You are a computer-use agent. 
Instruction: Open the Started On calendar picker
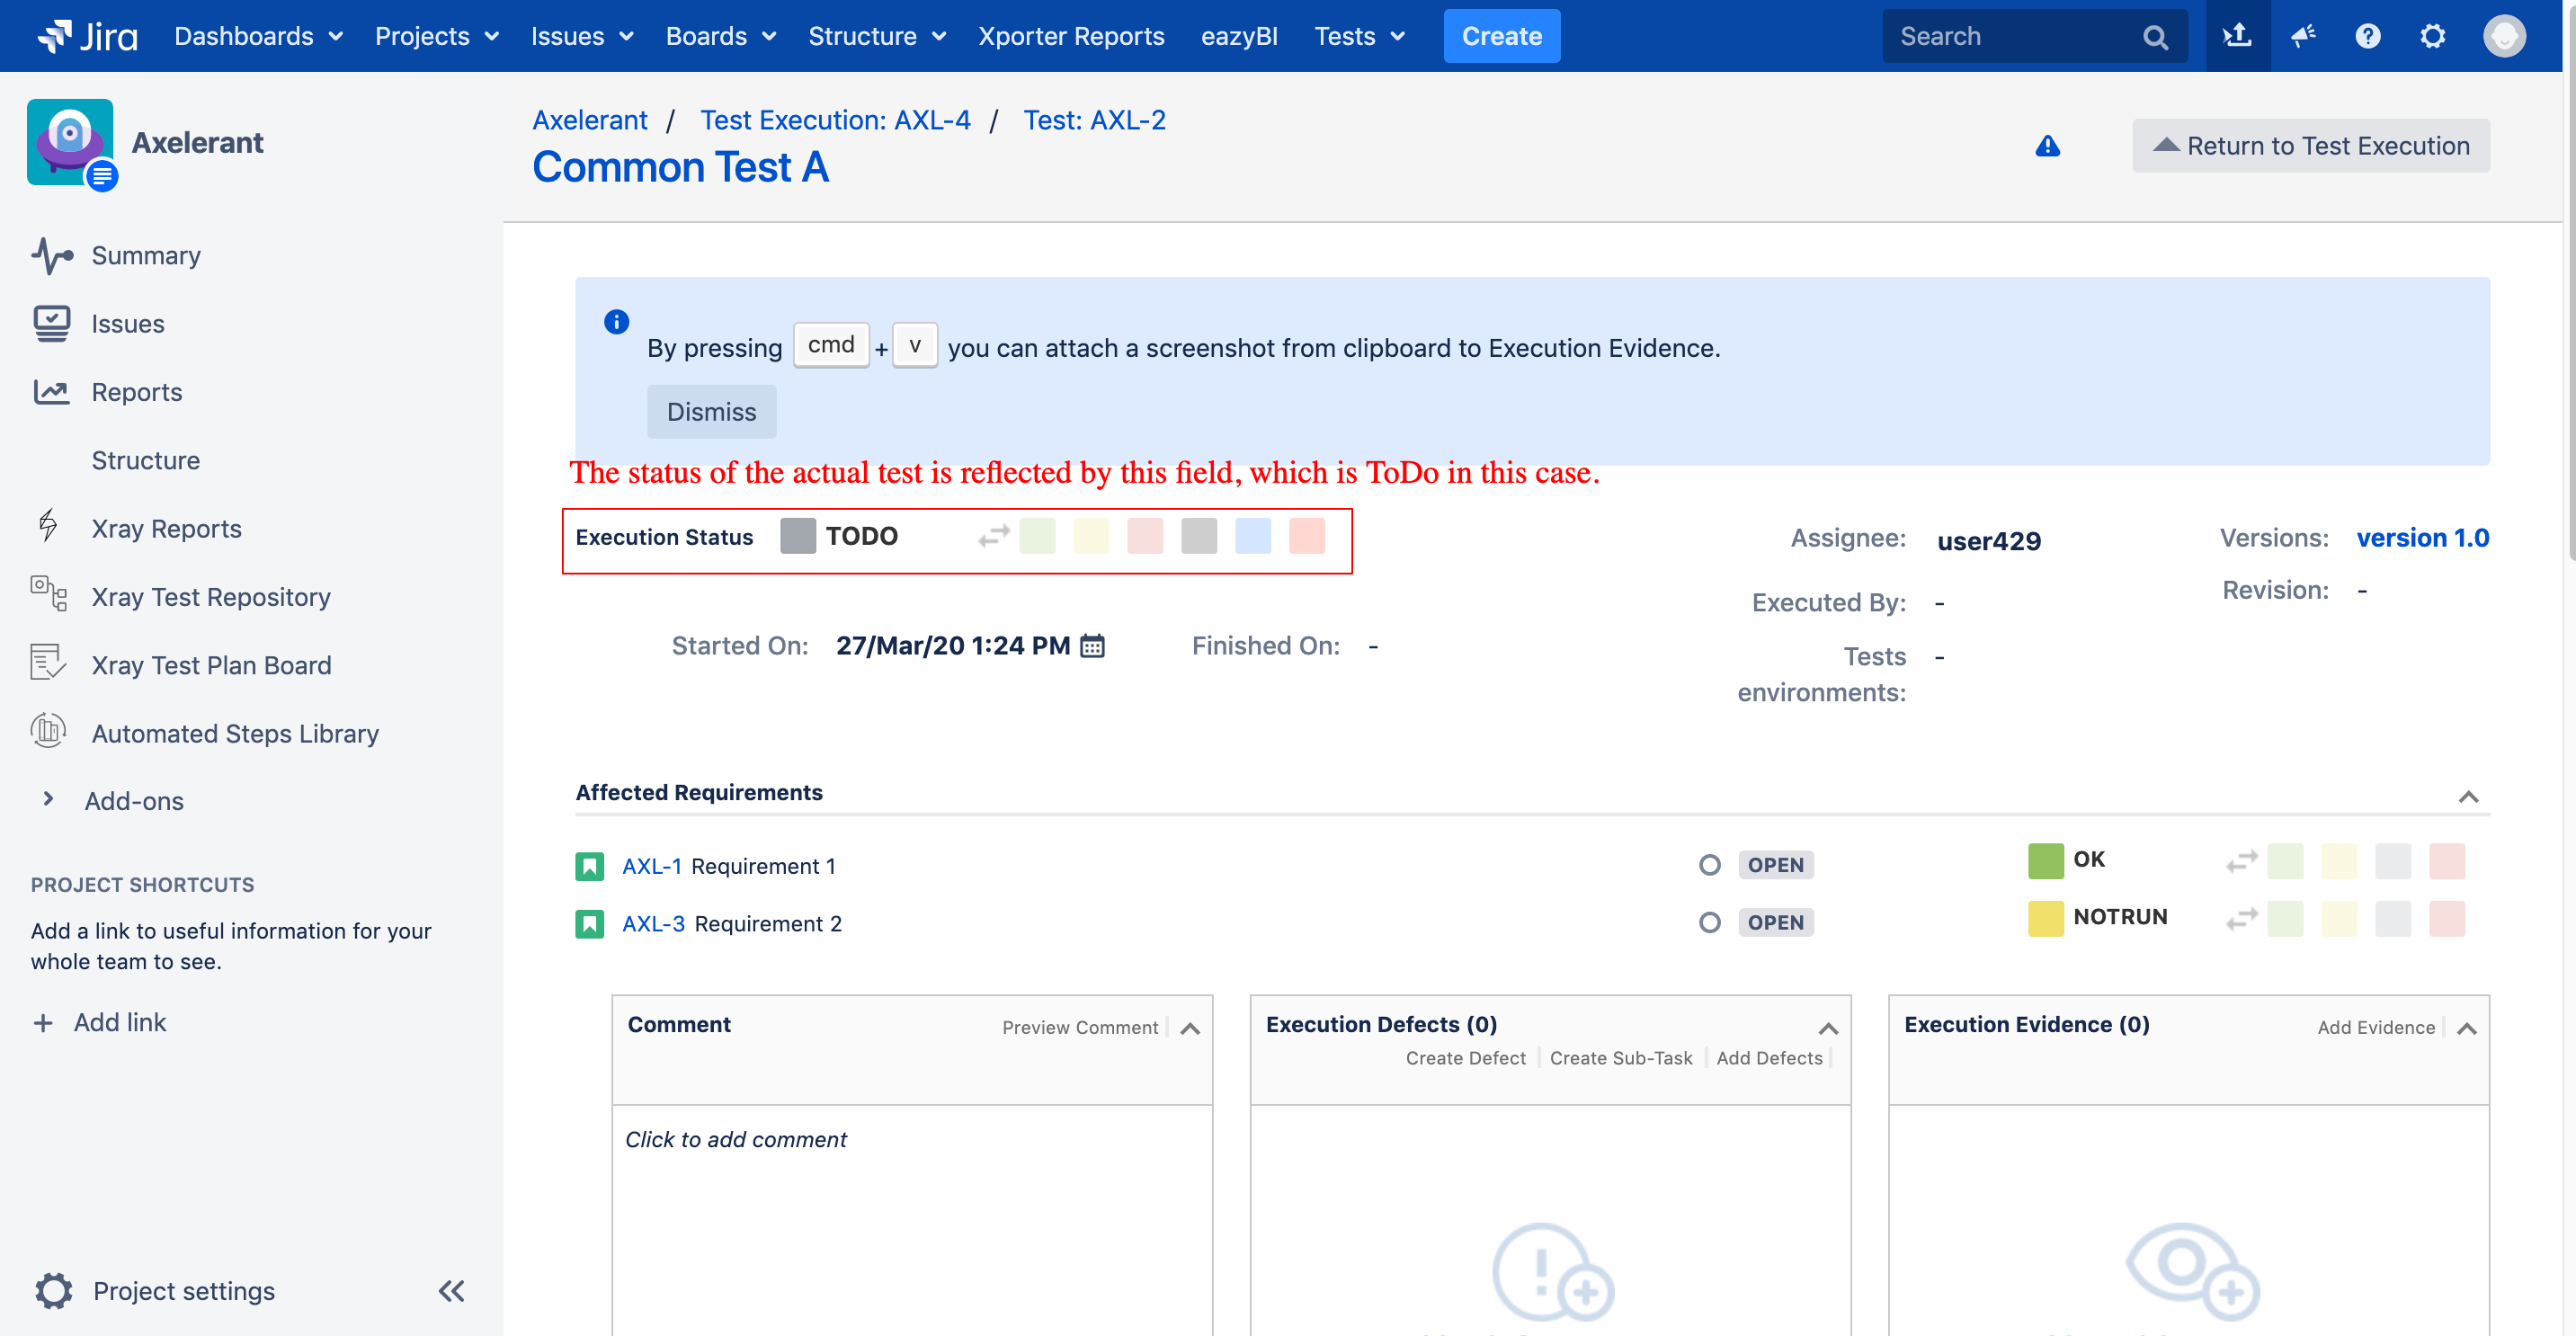(x=1092, y=646)
